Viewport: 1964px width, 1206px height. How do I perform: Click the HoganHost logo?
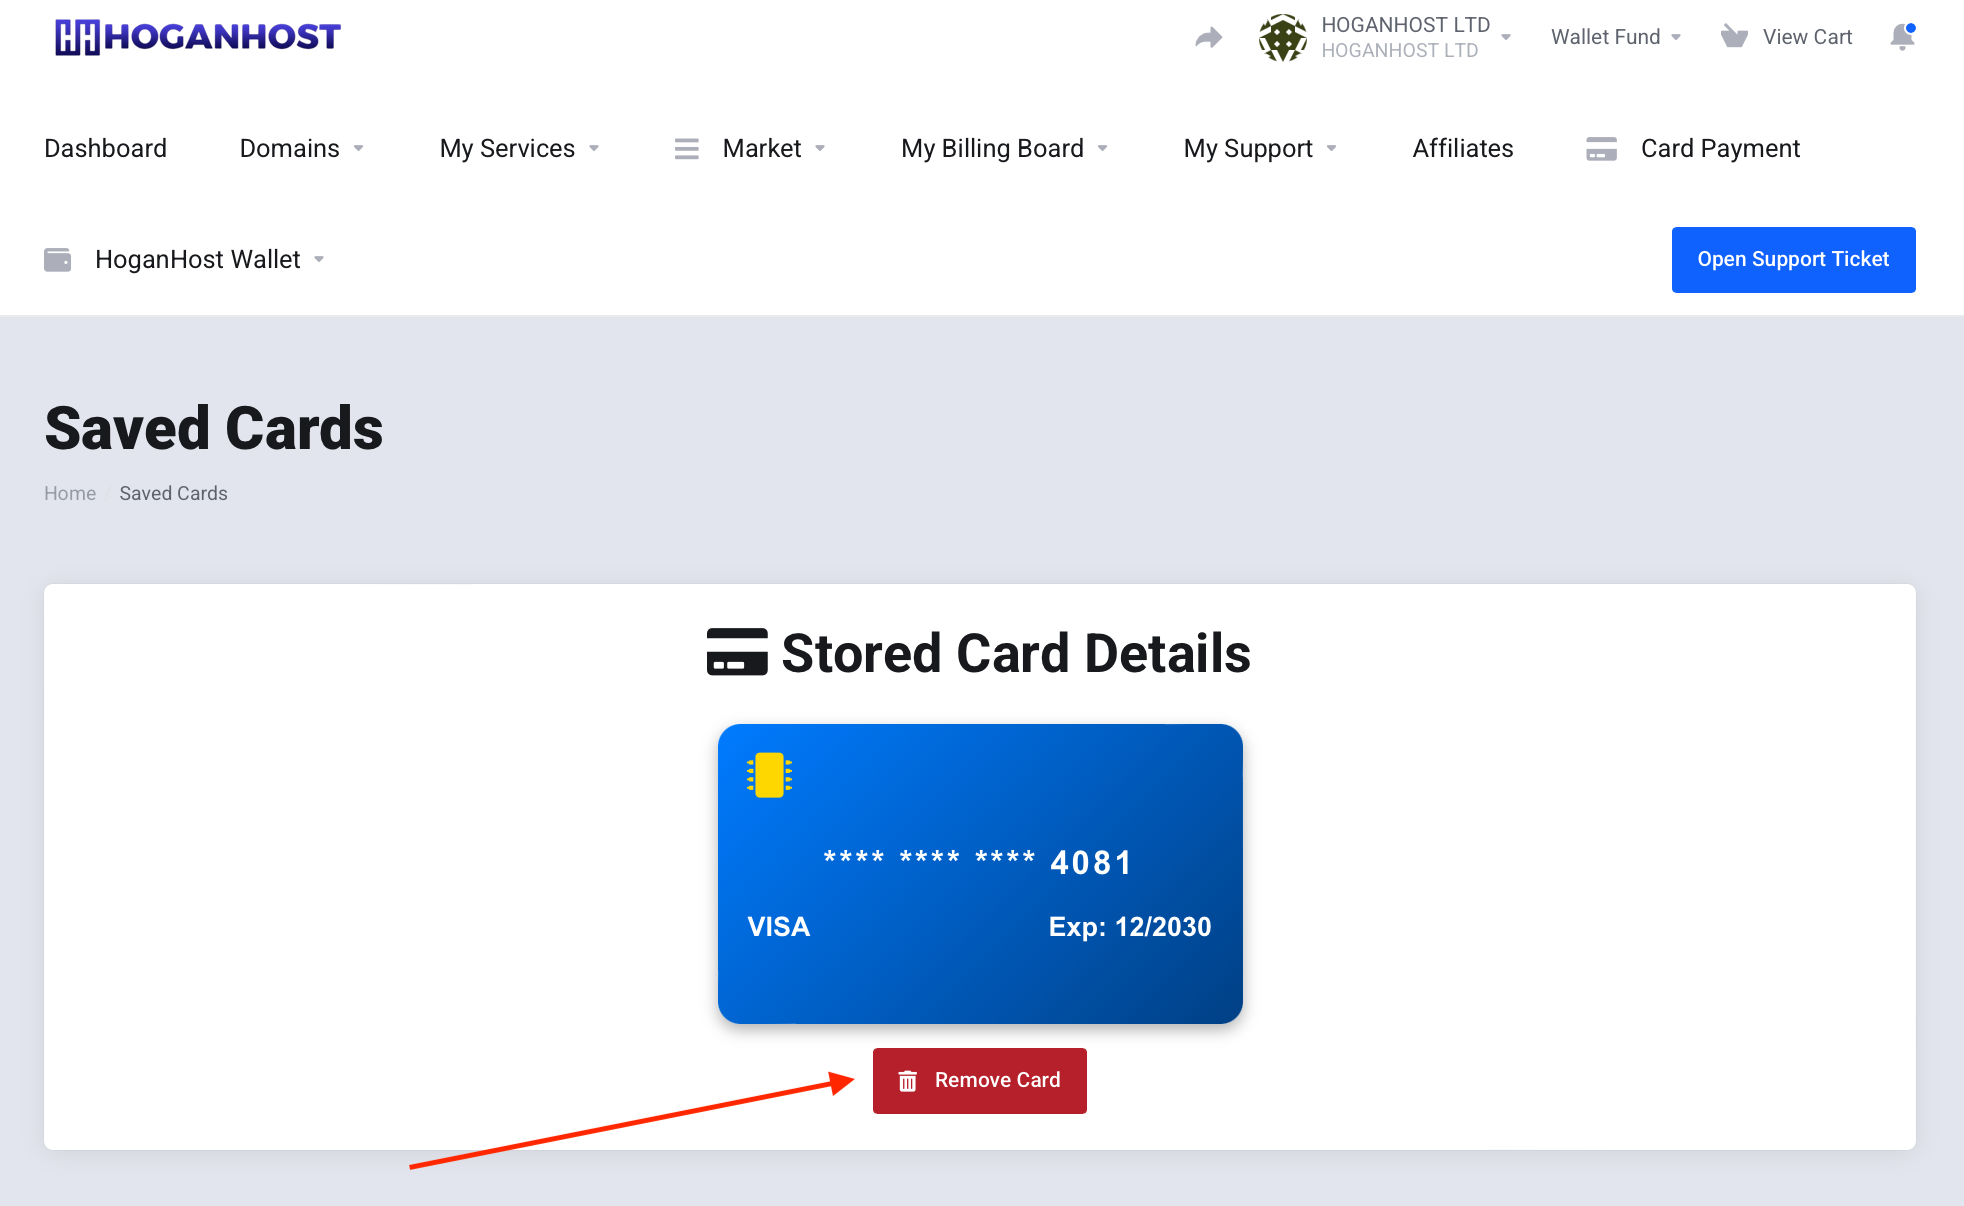pyautogui.click(x=198, y=37)
